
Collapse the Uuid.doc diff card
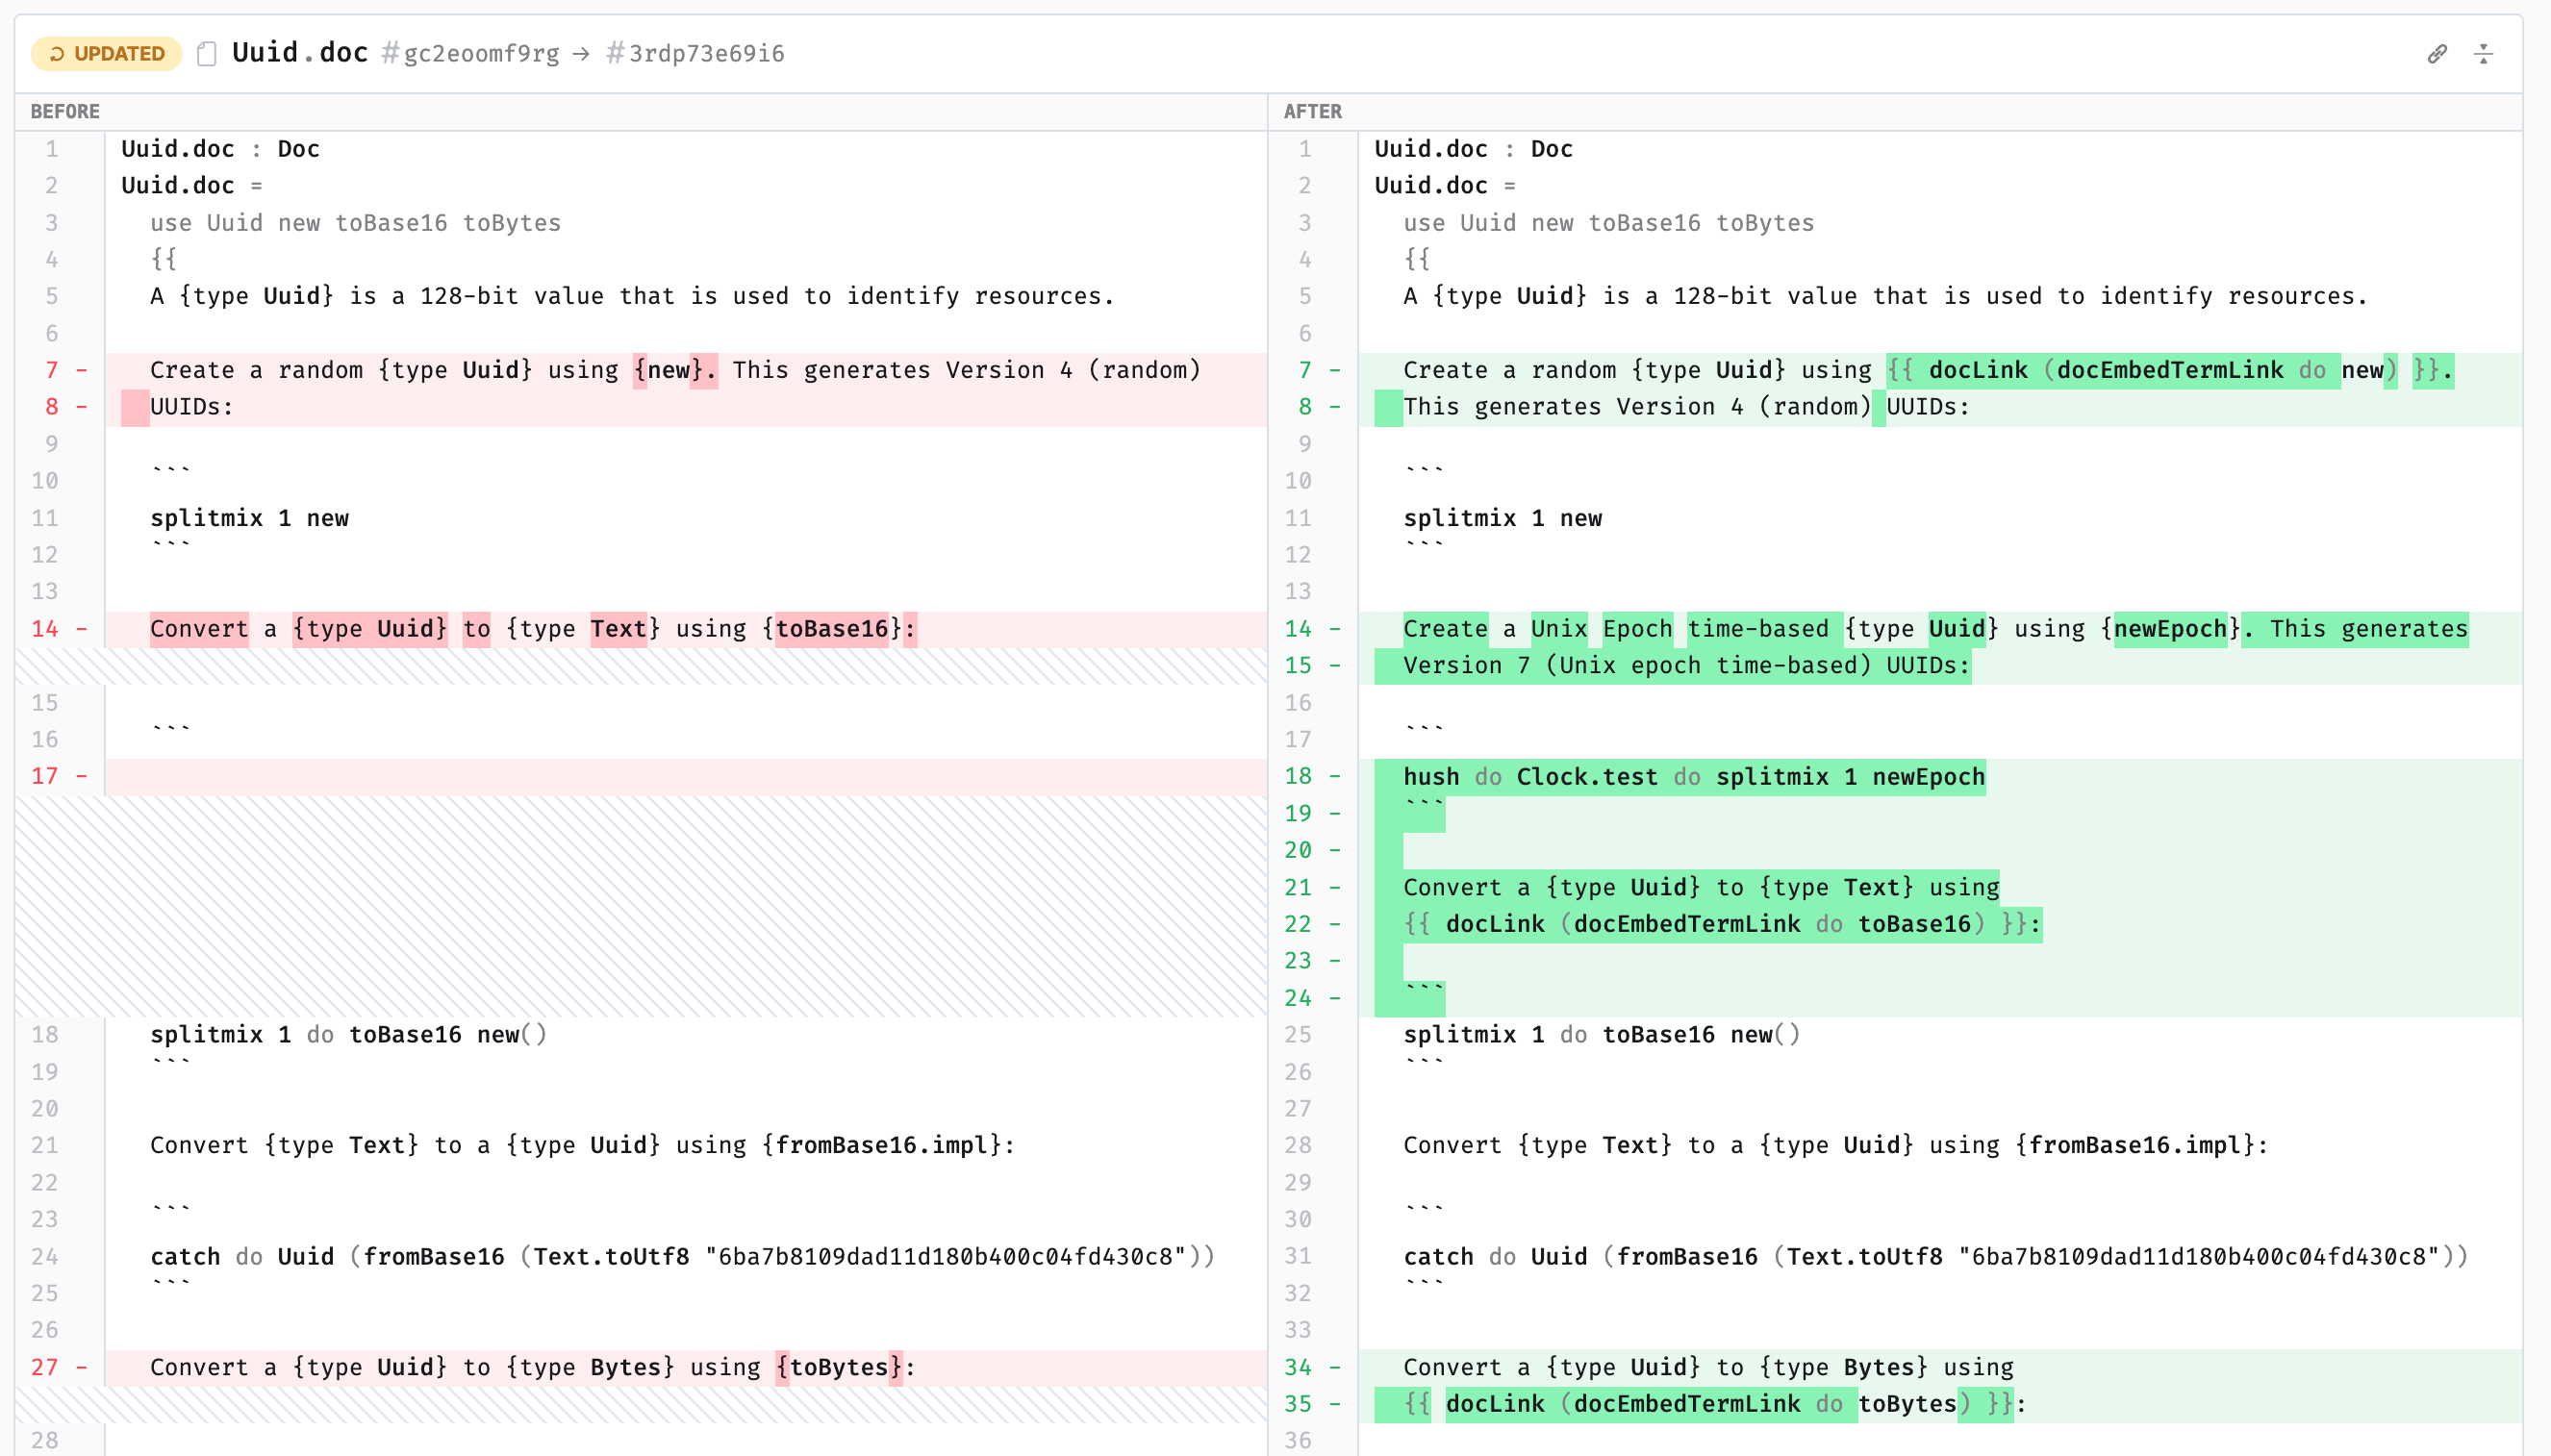tap(2483, 54)
